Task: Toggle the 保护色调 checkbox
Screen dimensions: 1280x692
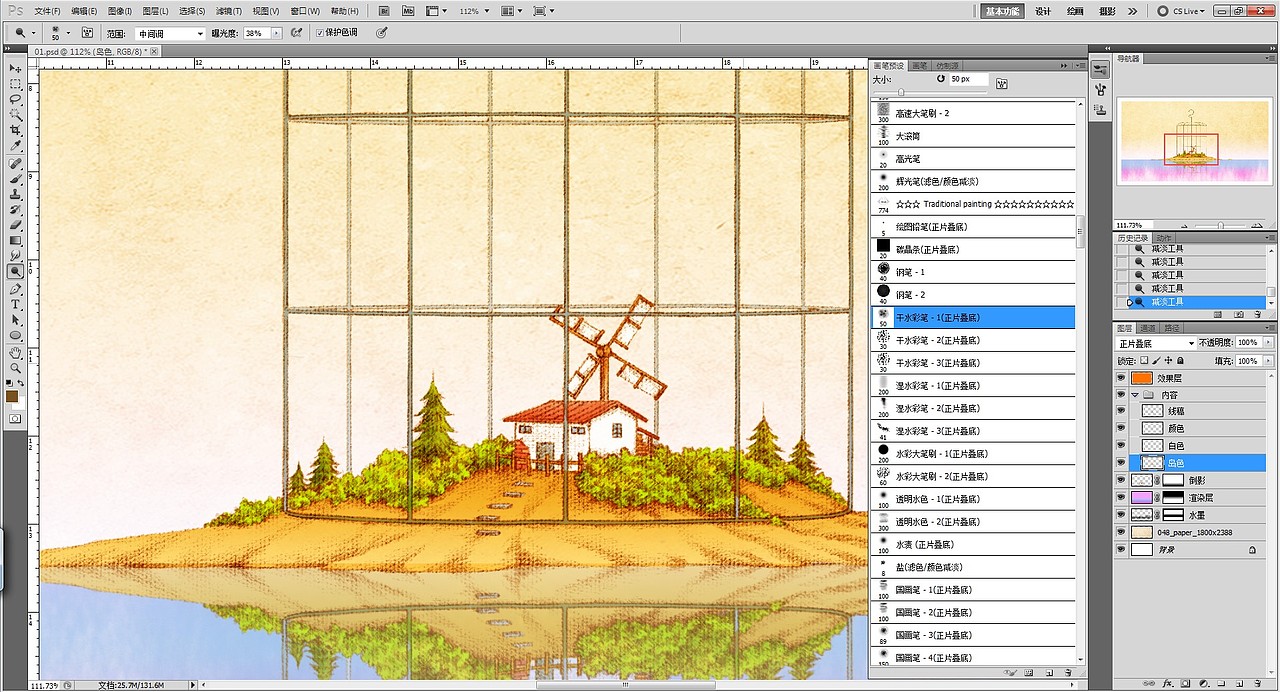Action: [320, 33]
